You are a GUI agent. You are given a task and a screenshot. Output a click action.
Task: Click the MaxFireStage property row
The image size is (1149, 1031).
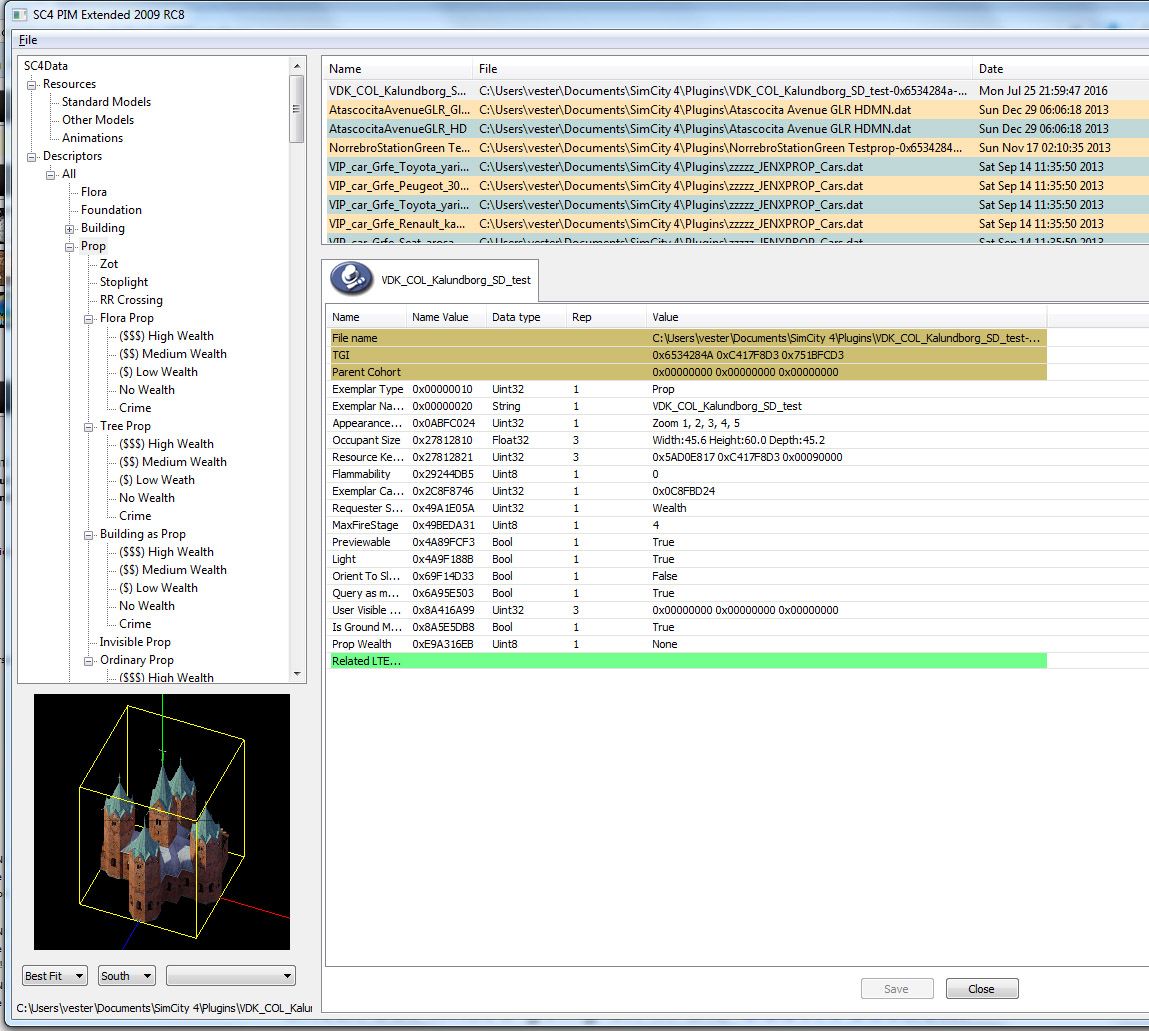click(688, 525)
